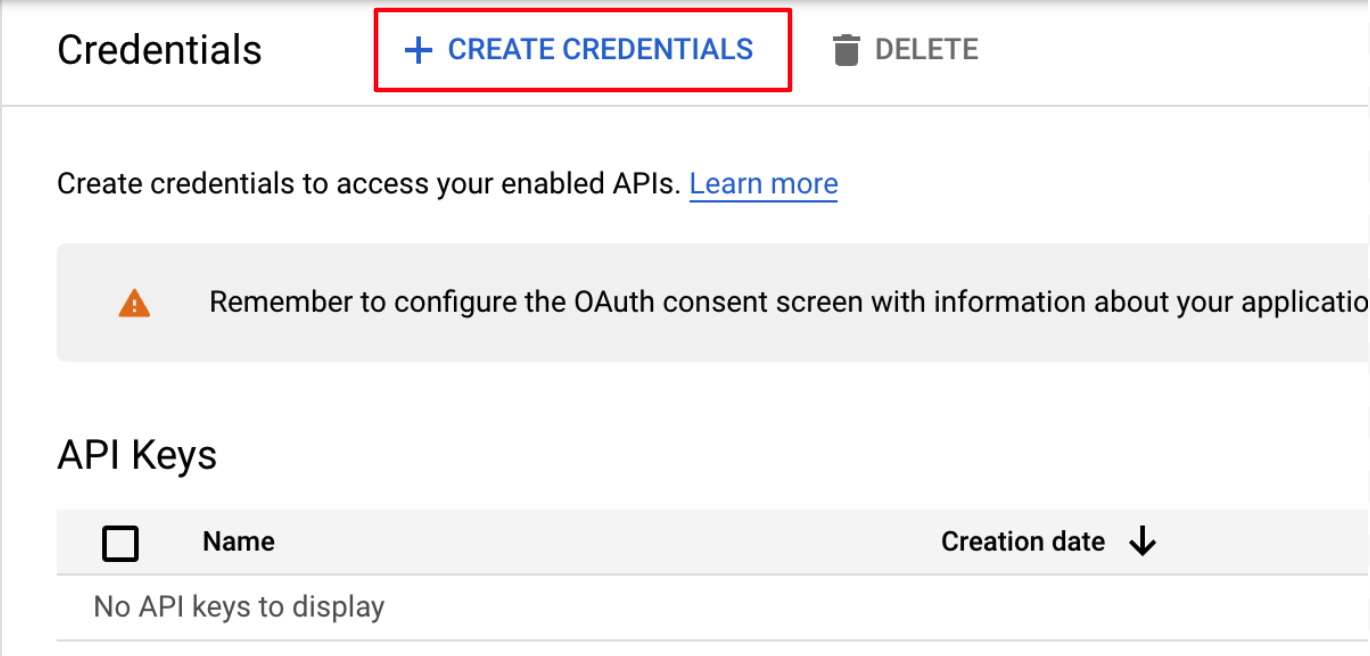This screenshot has height=656, width=1370.
Task: Click the DELETE button label
Action: (926, 50)
